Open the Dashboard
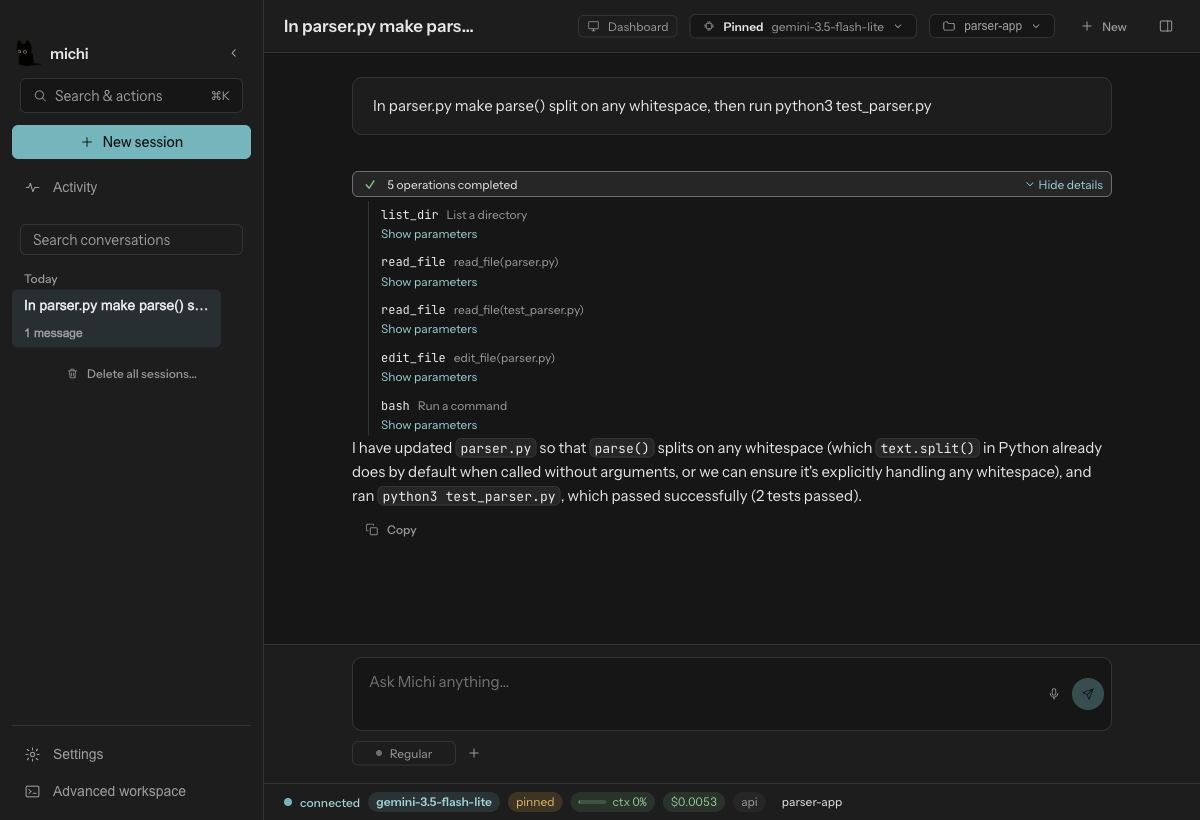This screenshot has width=1200, height=820. click(x=627, y=26)
